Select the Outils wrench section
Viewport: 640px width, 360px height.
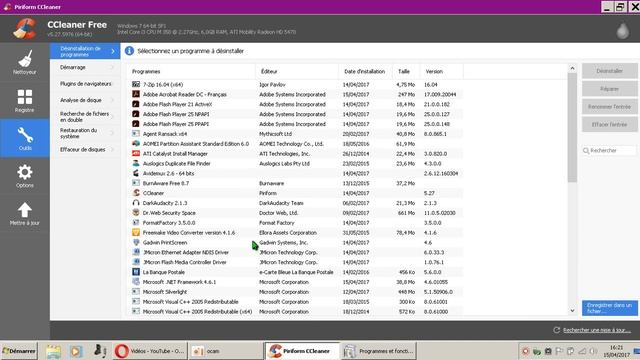(x=24, y=138)
